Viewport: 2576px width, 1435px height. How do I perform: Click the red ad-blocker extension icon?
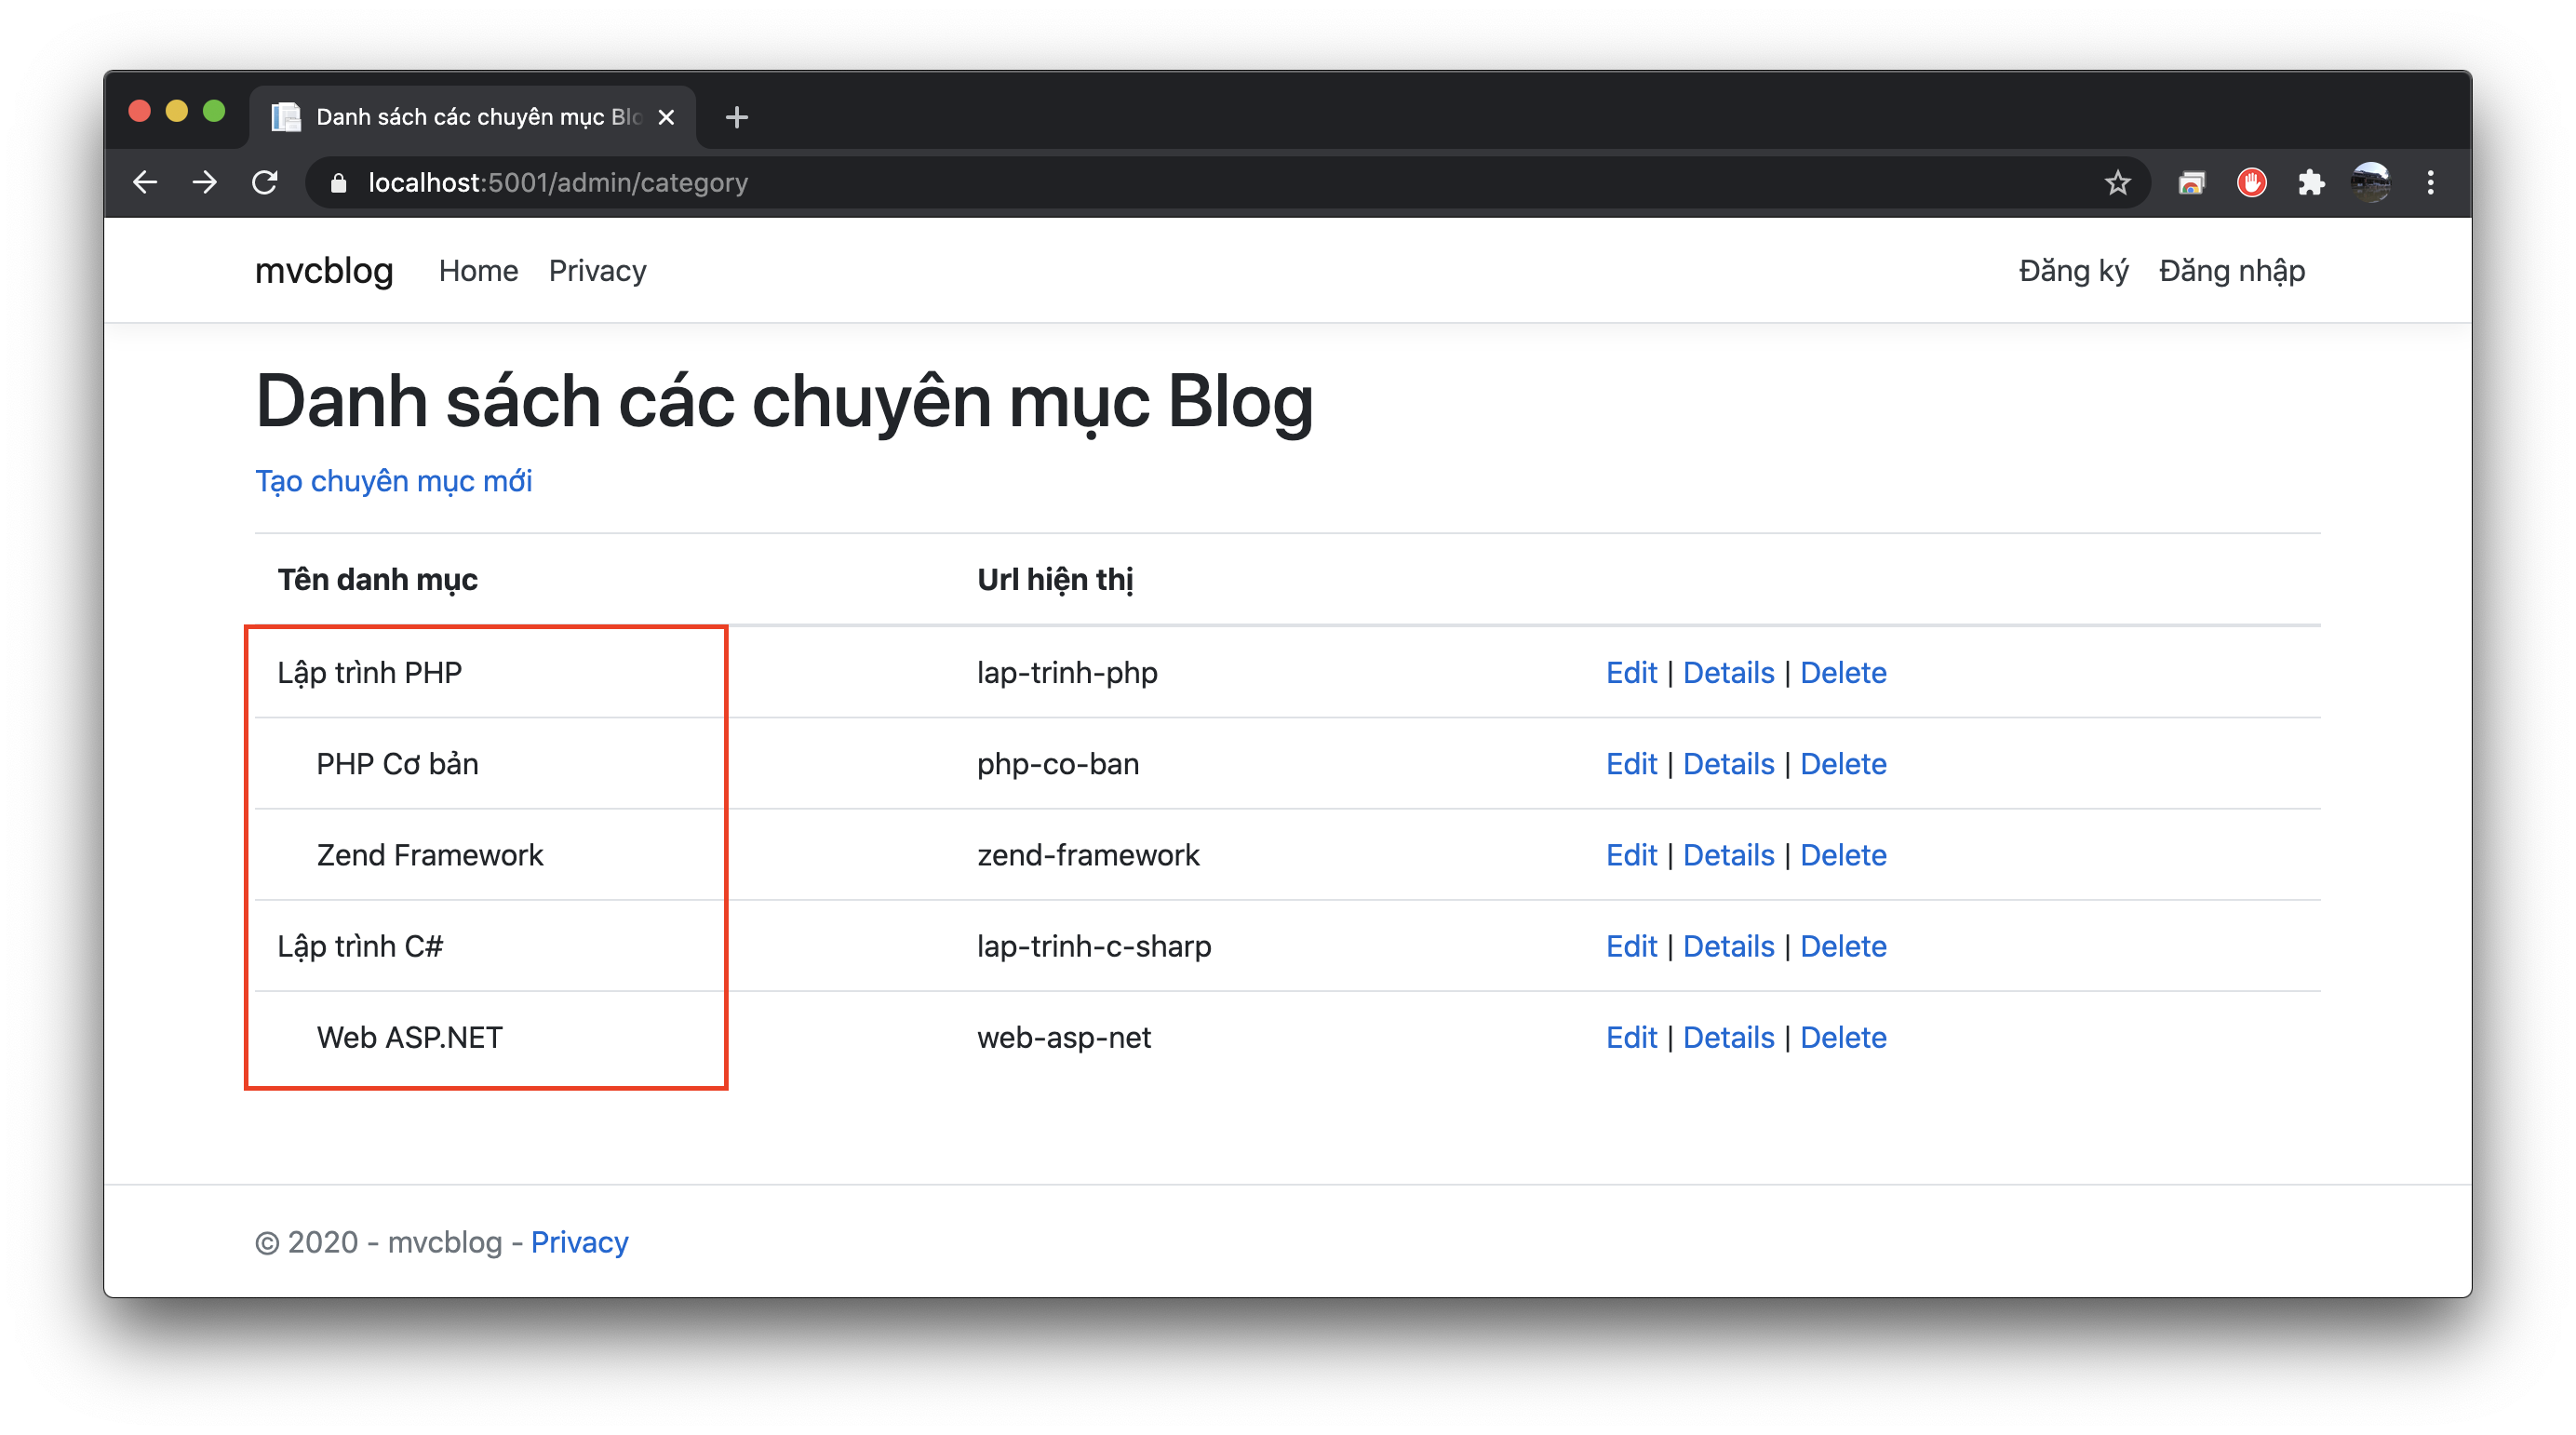click(2251, 183)
